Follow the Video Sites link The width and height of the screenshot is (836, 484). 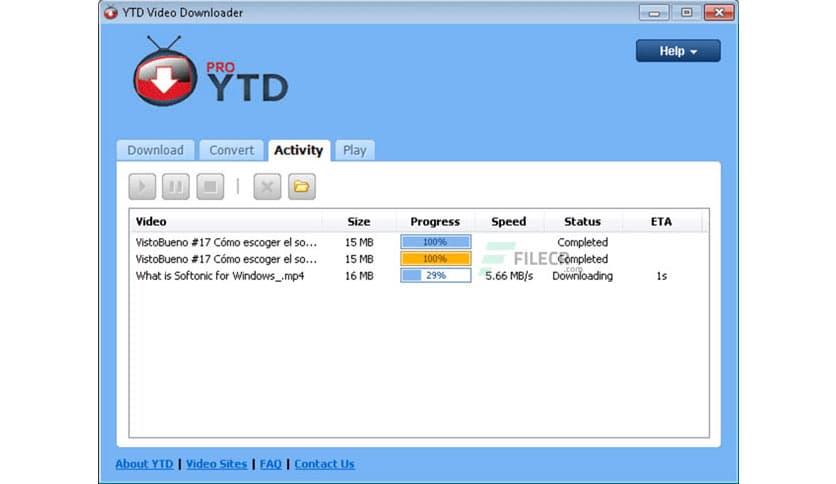[216, 464]
